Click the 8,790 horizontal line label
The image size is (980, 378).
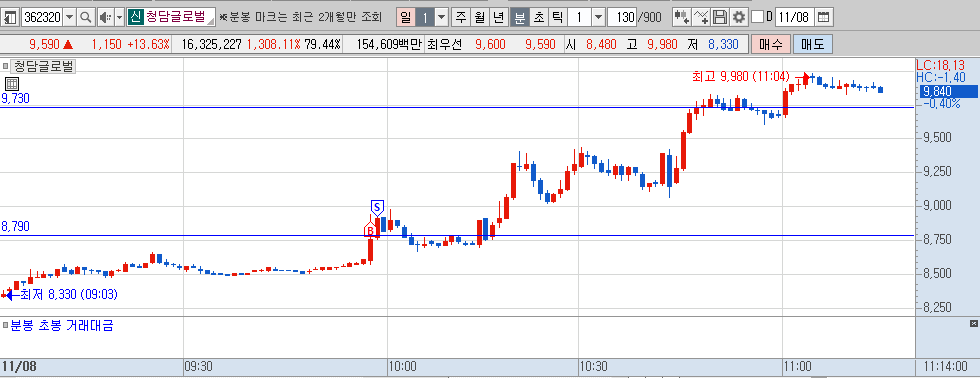click(x=16, y=227)
